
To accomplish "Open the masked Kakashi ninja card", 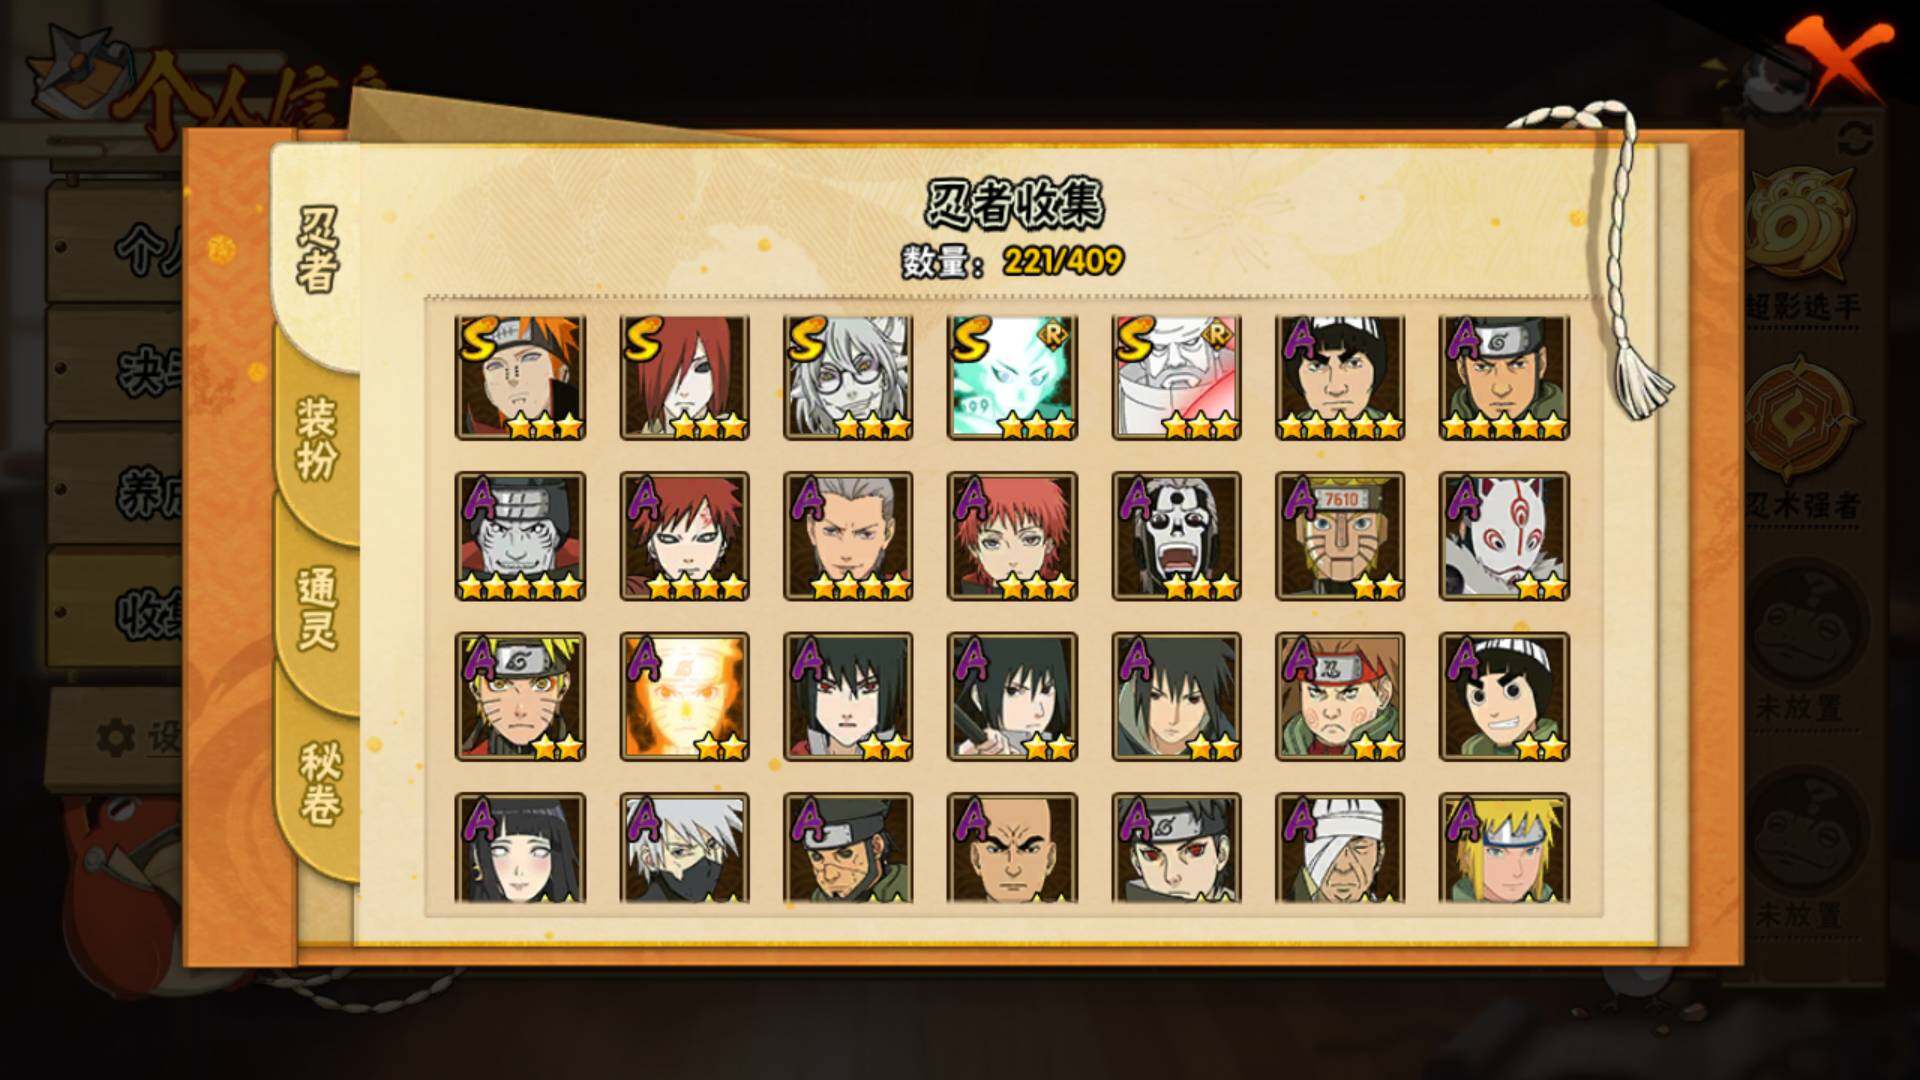I will click(684, 848).
